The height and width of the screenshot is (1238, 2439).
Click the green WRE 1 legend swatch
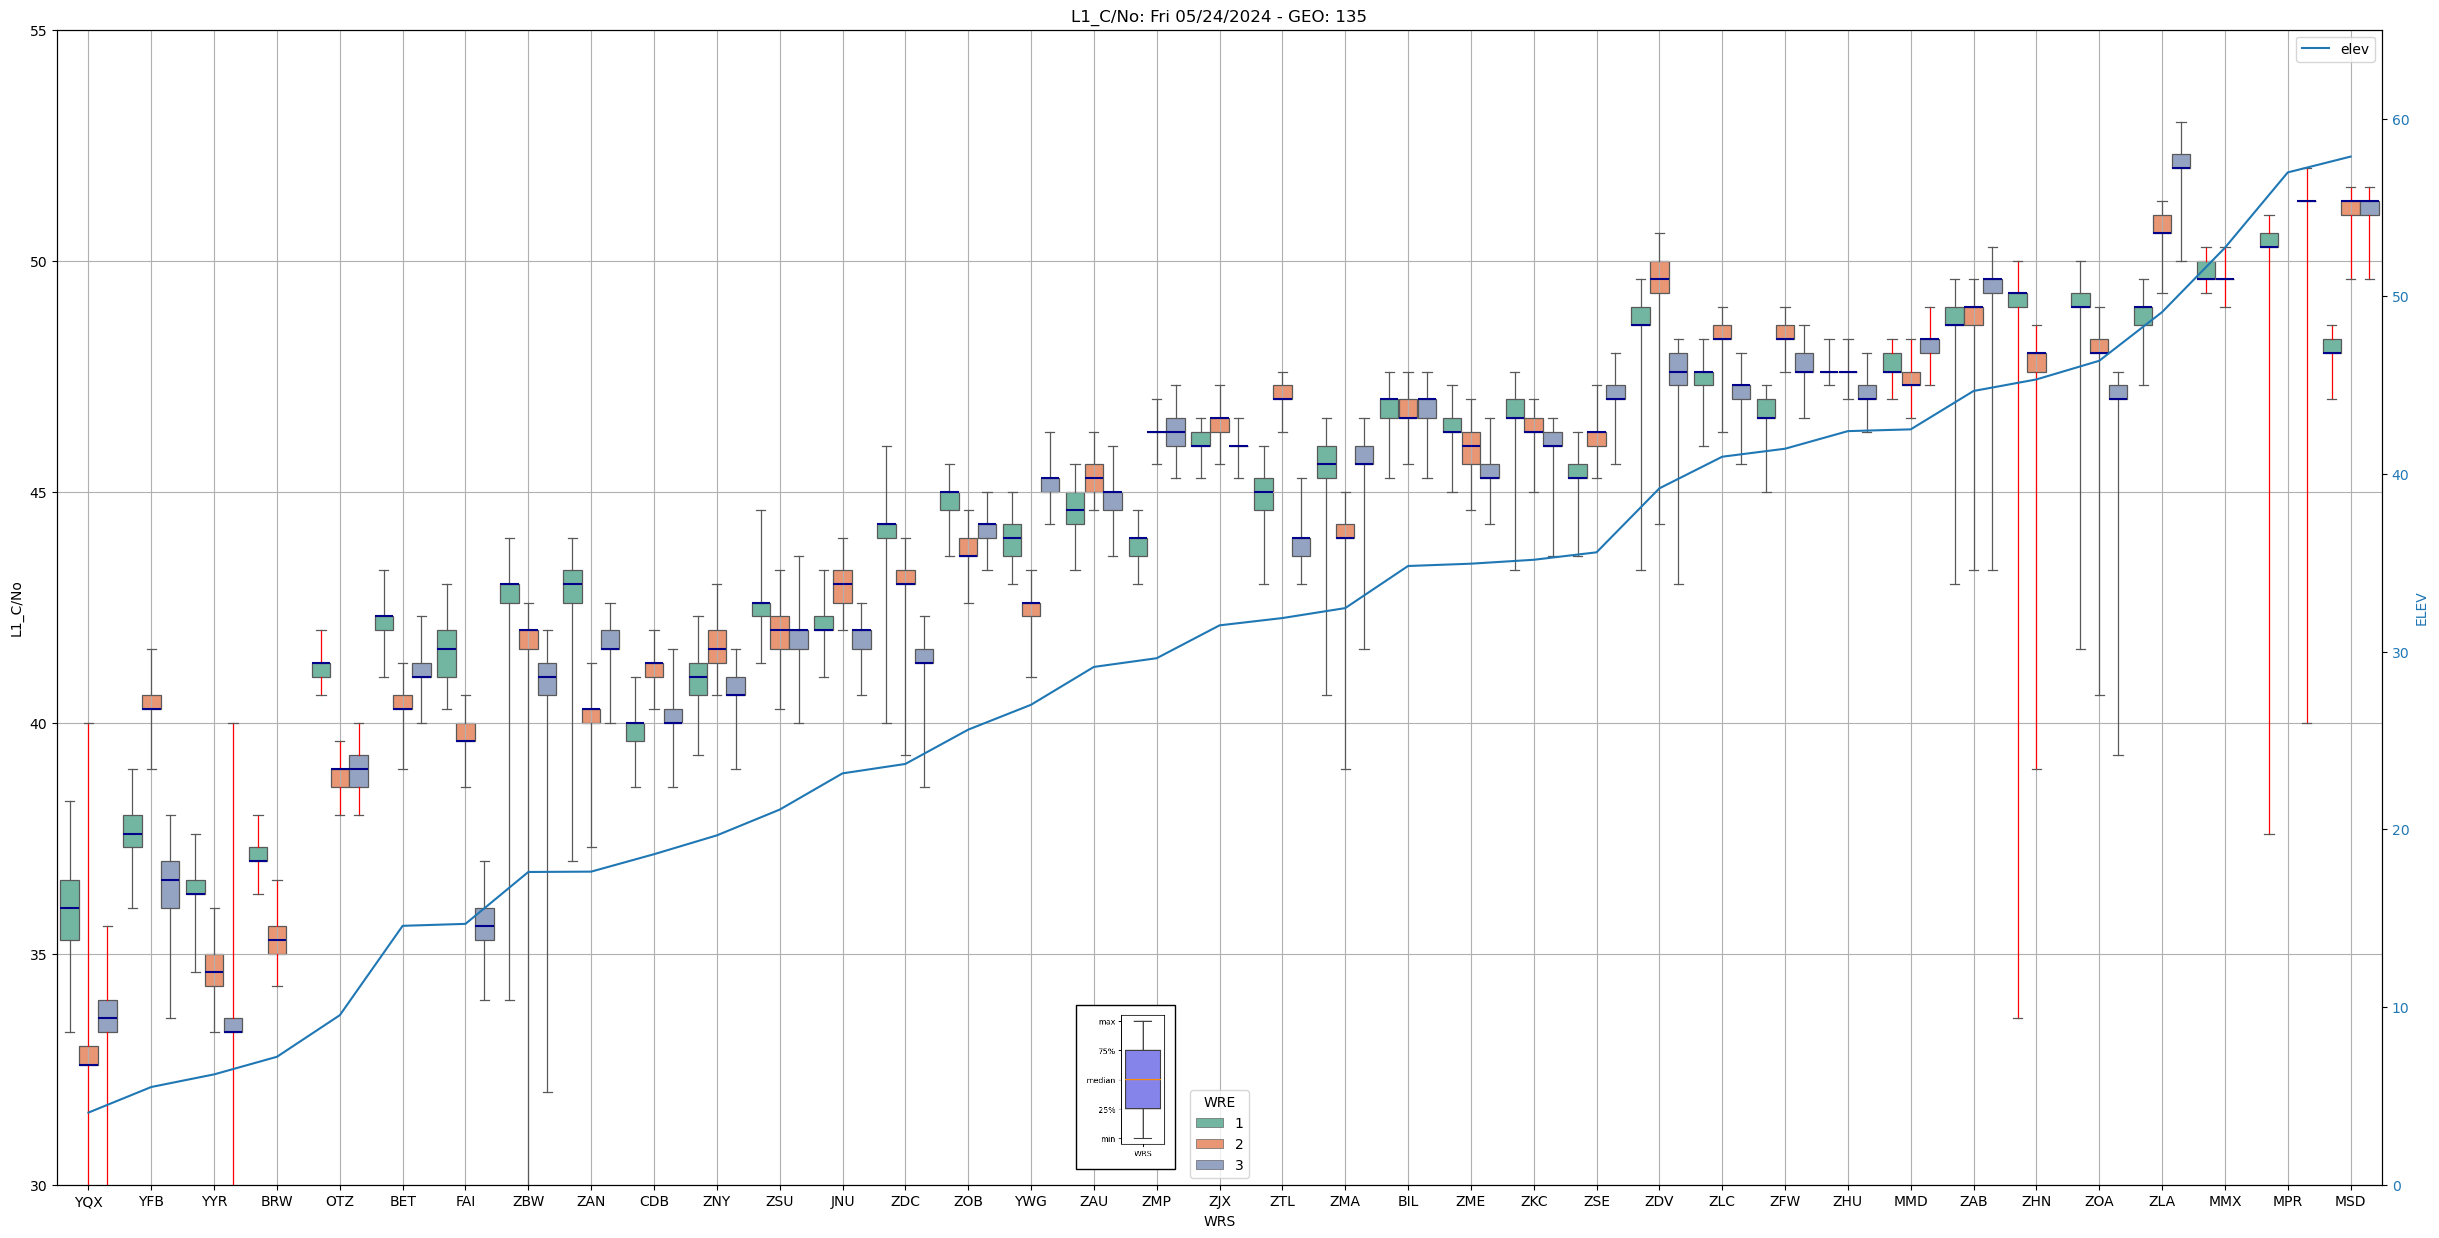click(1209, 1123)
